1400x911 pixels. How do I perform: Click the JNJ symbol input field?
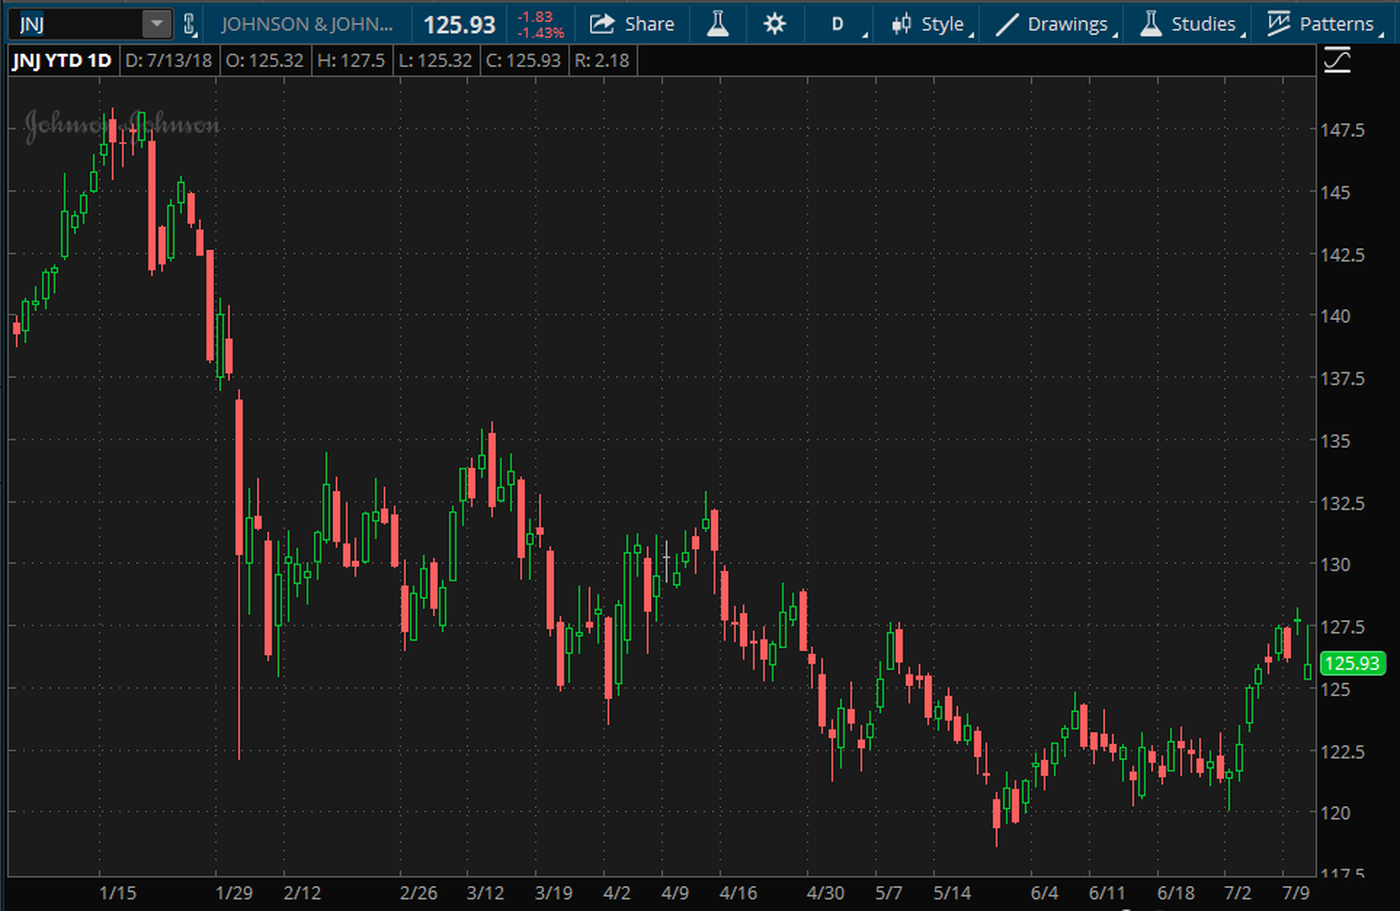click(76, 24)
